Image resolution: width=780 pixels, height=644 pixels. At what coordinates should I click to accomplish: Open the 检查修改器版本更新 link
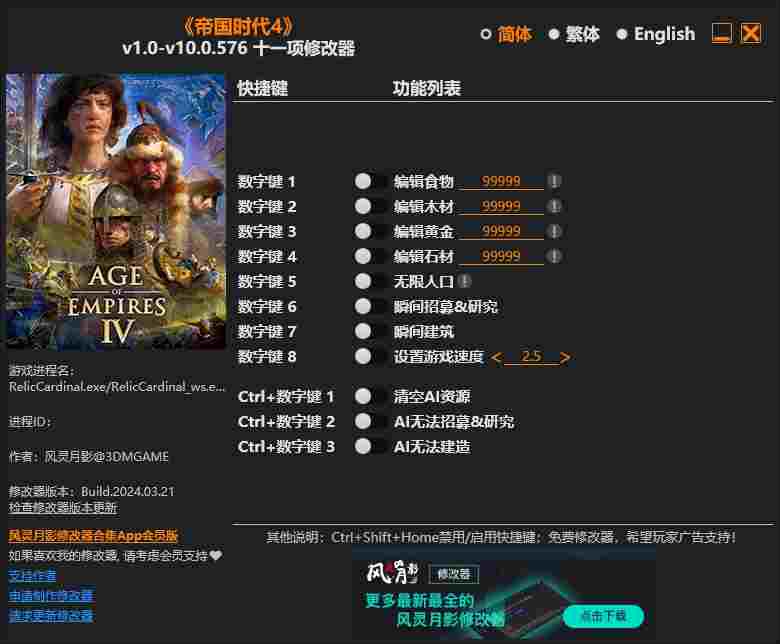click(x=63, y=508)
